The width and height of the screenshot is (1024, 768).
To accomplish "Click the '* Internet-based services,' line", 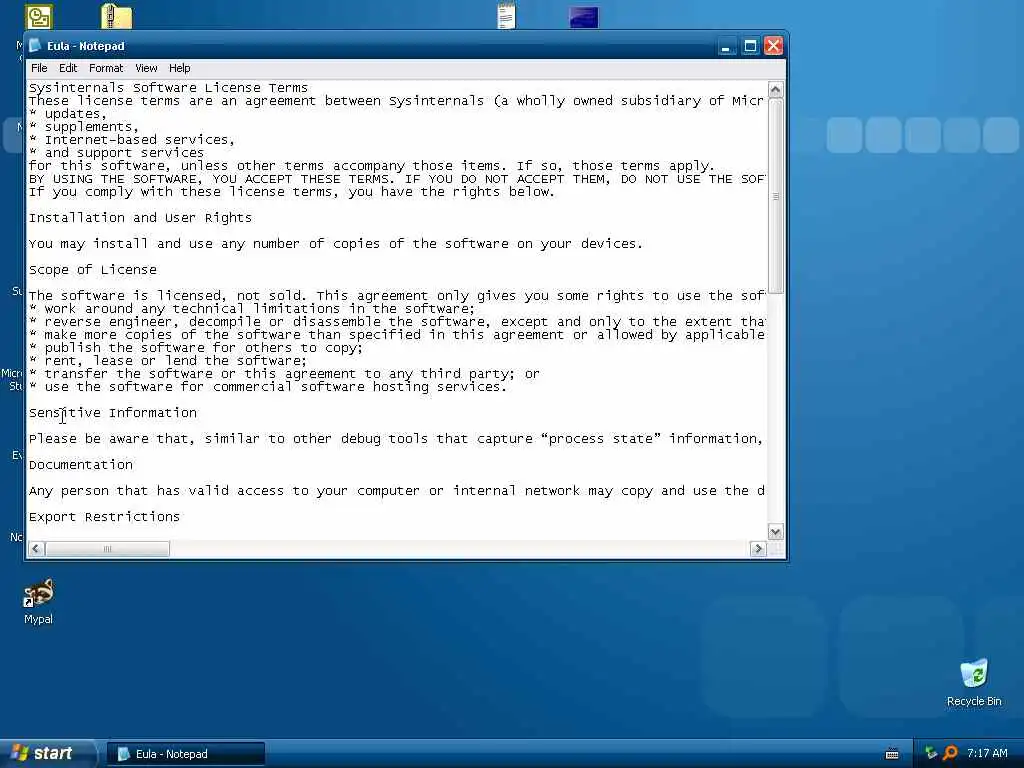I will (x=132, y=140).
